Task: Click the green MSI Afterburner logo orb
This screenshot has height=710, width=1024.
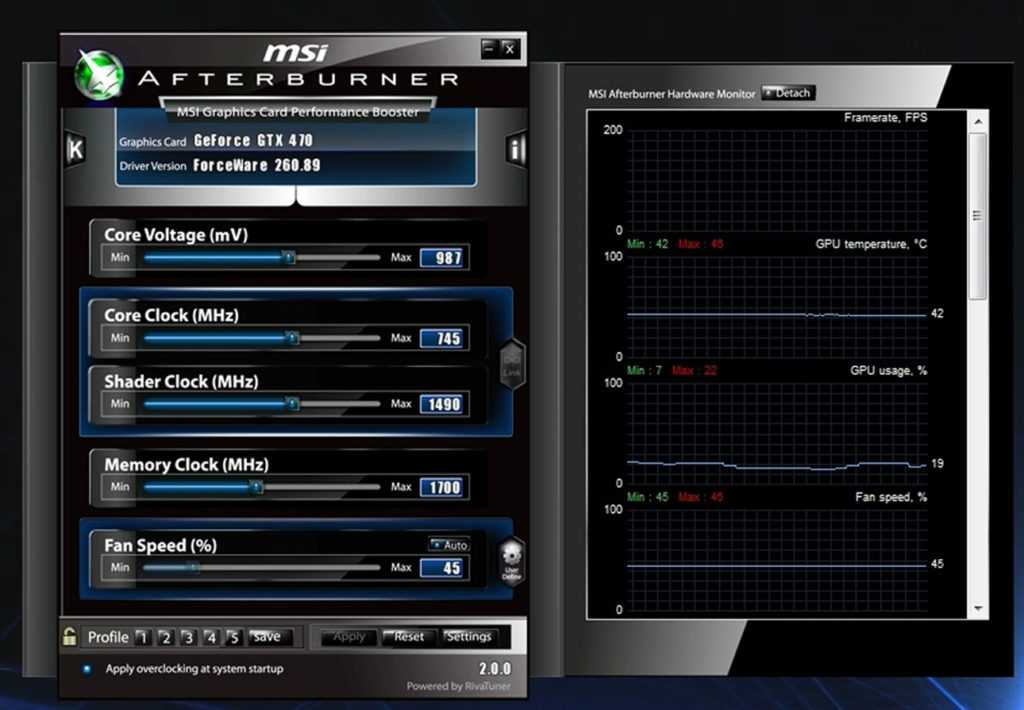Action: coord(99,74)
